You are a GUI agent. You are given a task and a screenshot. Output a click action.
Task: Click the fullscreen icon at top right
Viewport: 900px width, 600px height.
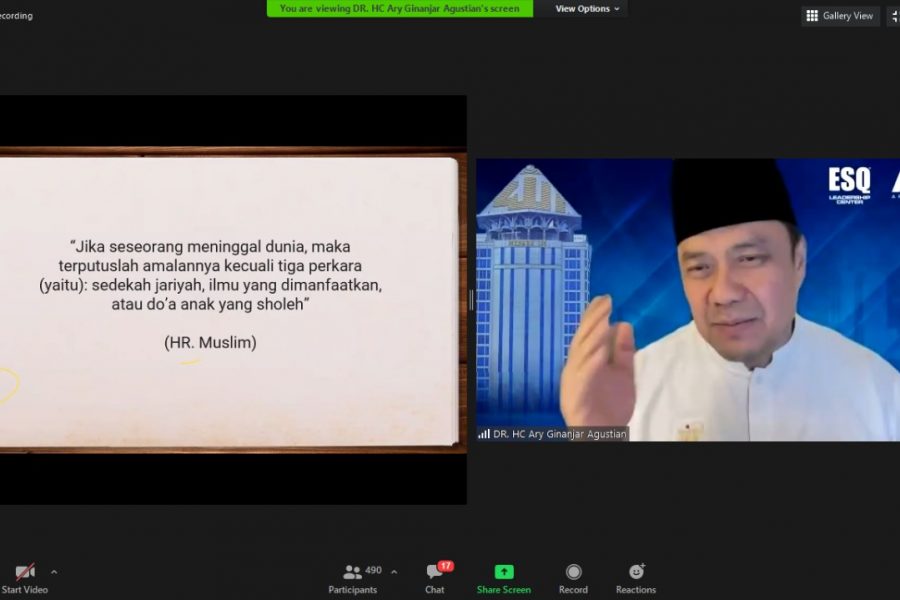click(x=894, y=16)
